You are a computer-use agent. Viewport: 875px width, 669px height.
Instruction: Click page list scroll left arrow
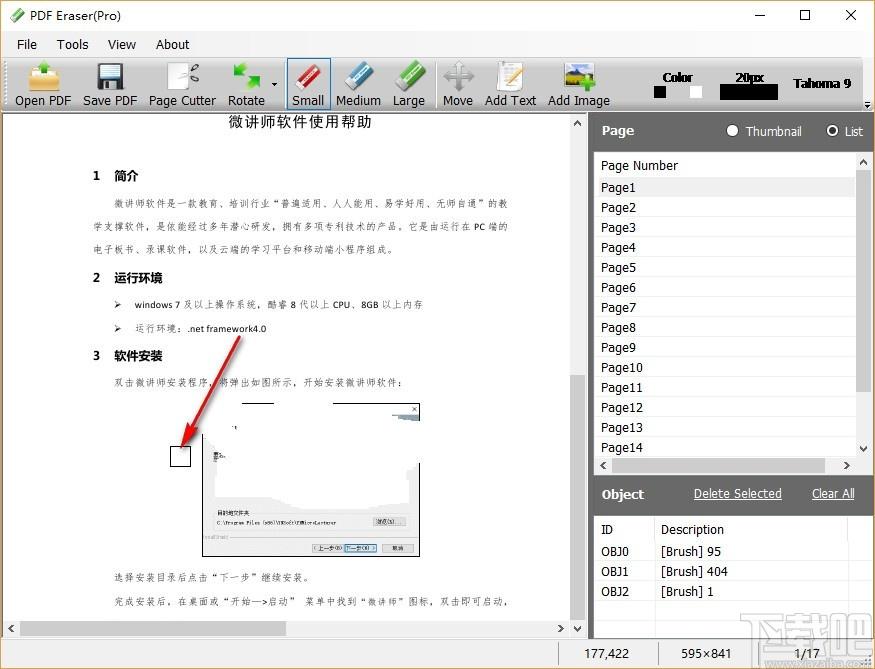tap(603, 465)
